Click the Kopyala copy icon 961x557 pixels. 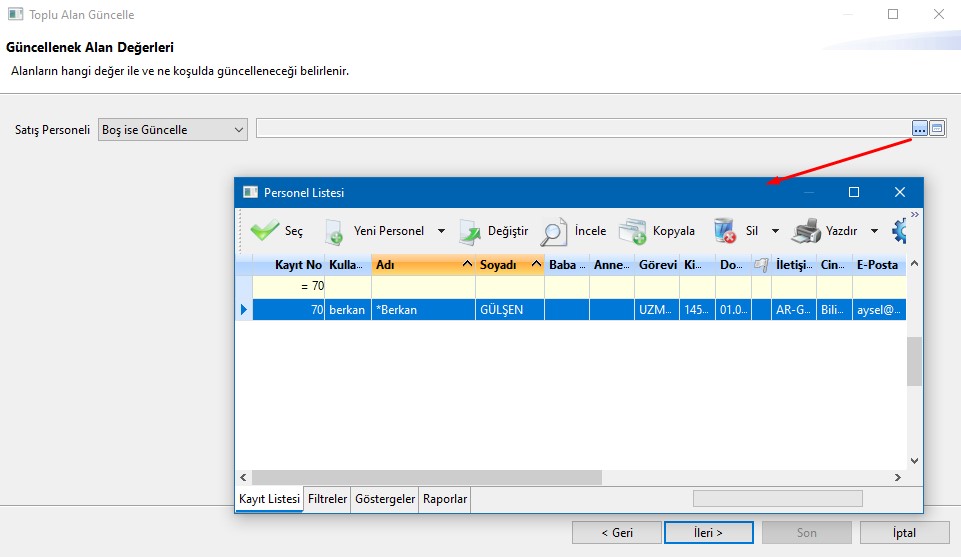pyautogui.click(x=632, y=231)
